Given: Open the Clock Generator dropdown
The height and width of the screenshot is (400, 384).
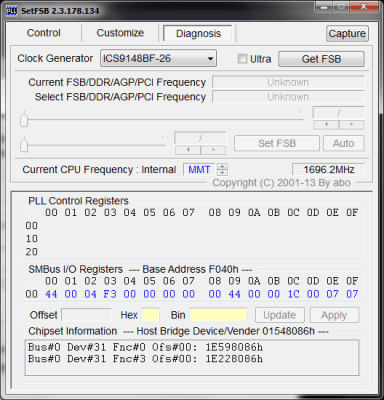Looking at the screenshot, I should click(158, 59).
